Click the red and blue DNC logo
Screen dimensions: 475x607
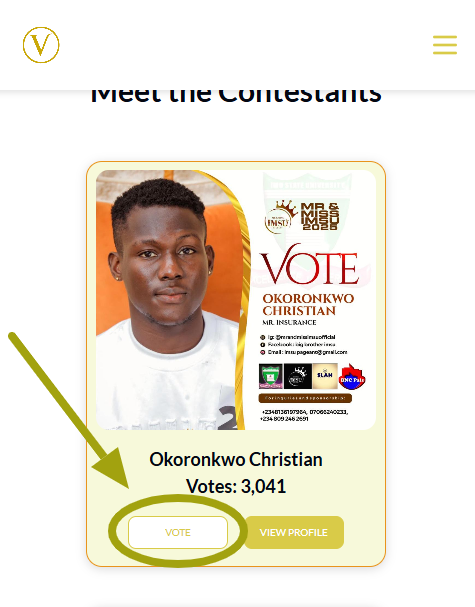[352, 376]
